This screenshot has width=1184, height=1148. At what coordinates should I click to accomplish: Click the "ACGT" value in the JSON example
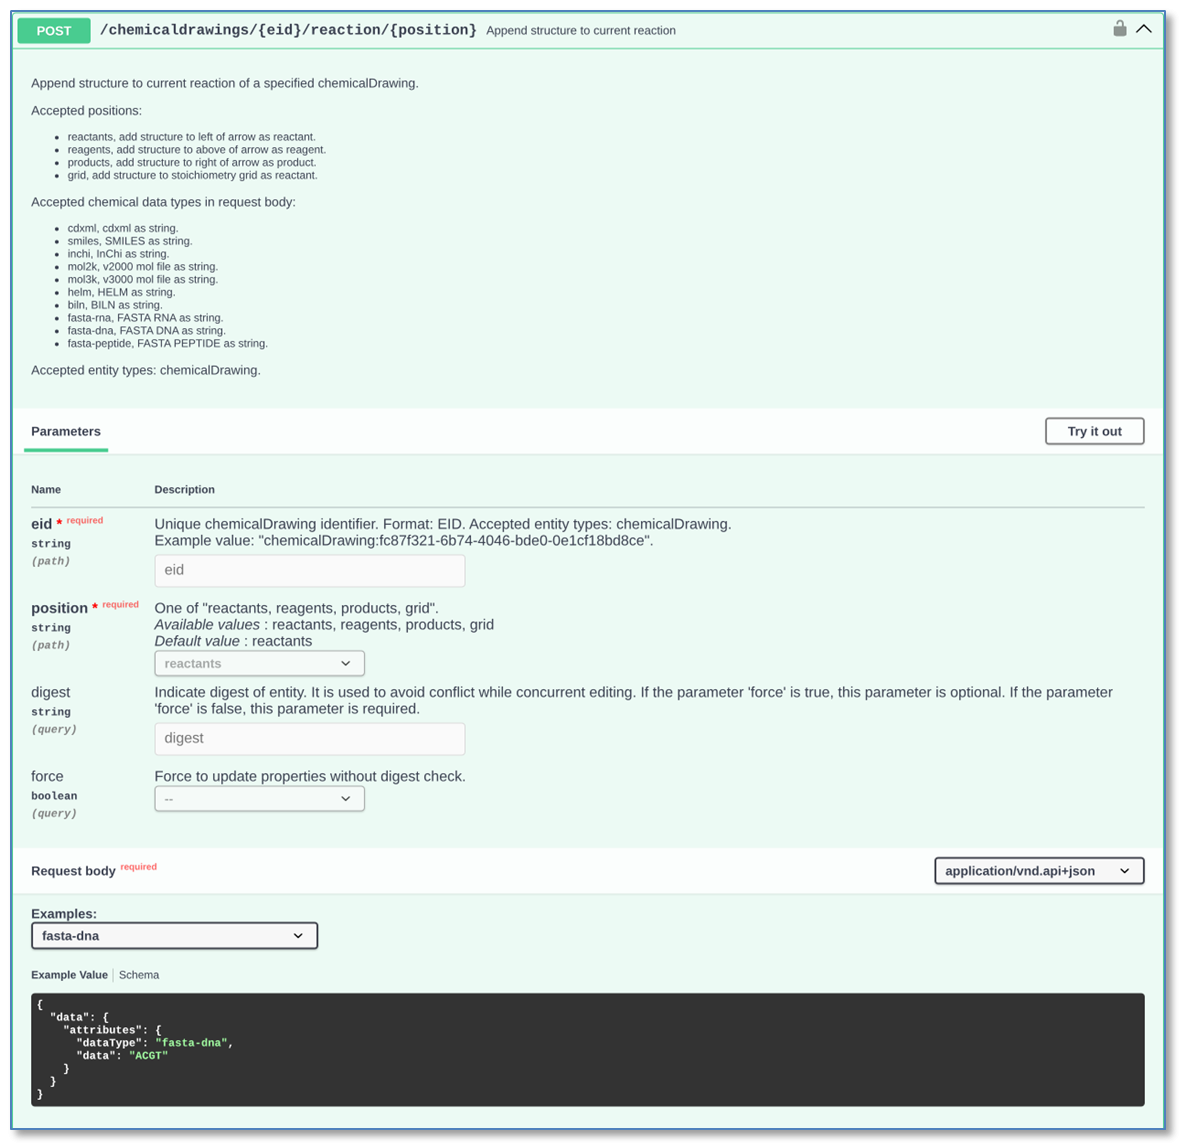(149, 1056)
